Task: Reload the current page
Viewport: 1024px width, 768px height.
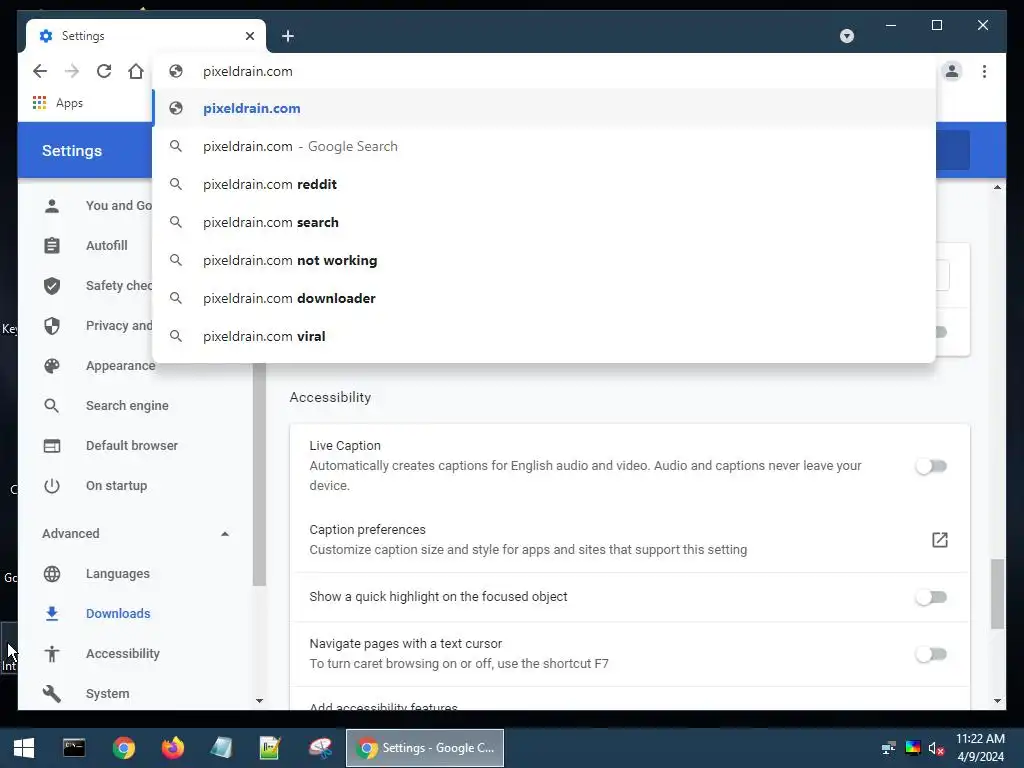Action: [104, 71]
